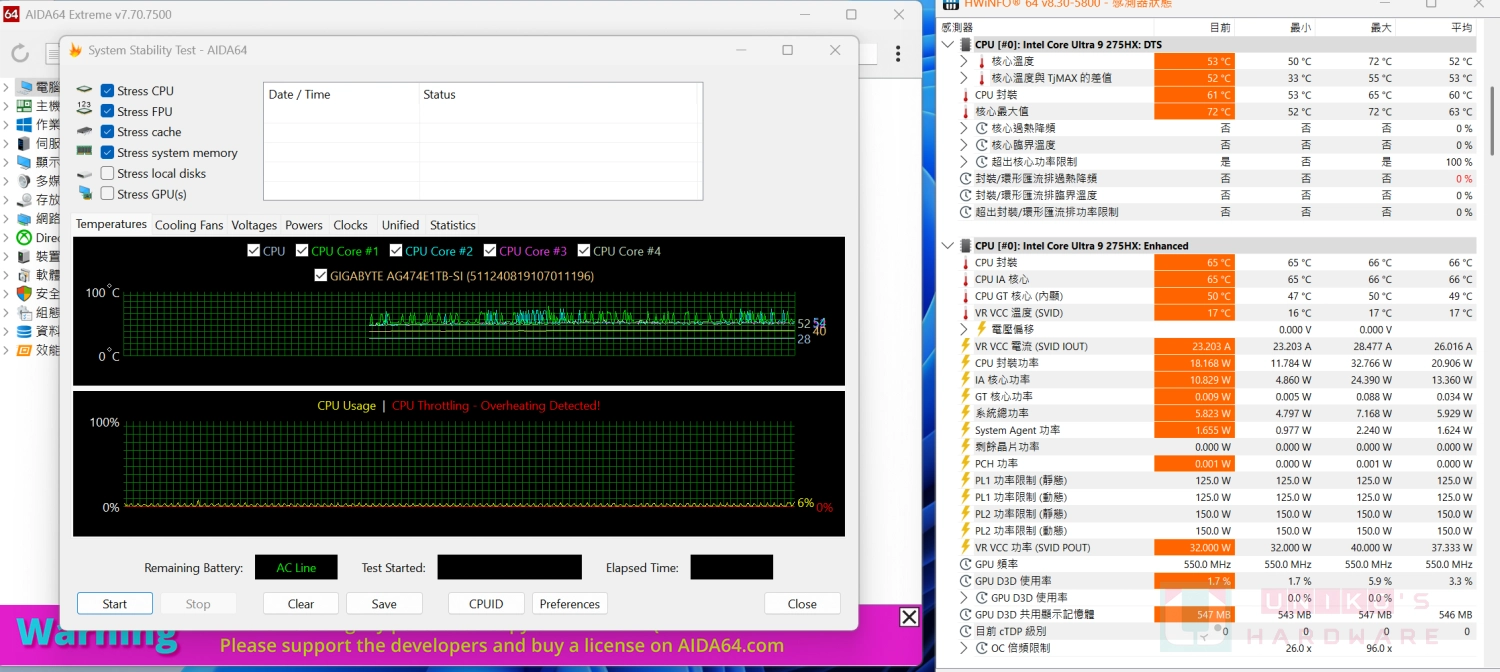This screenshot has height=672, width=1500.
Task: Switch to the Voltages tab
Action: tap(254, 225)
